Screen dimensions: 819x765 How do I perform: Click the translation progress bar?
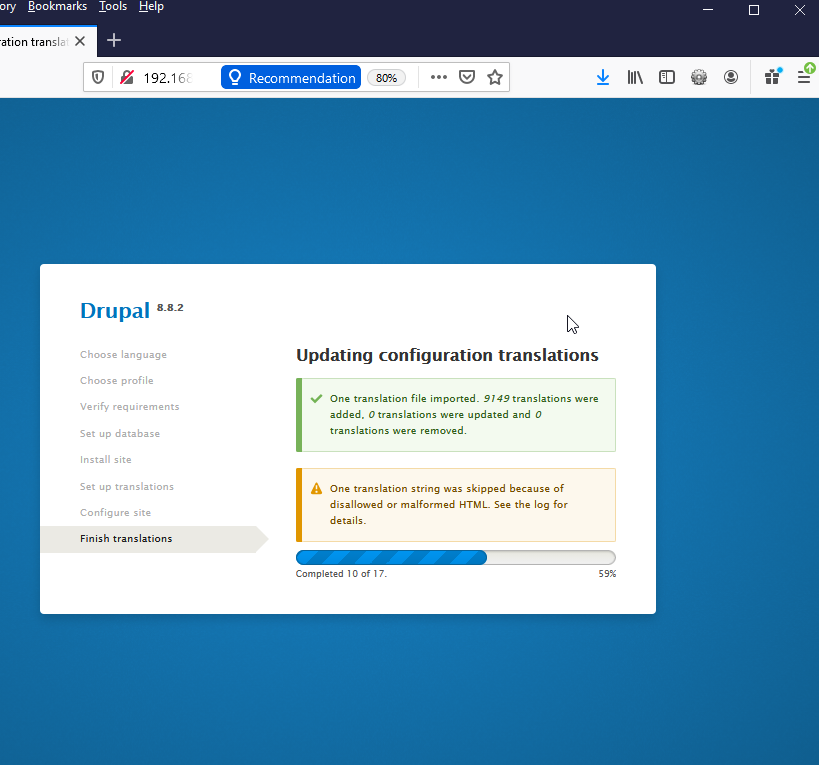coord(455,558)
